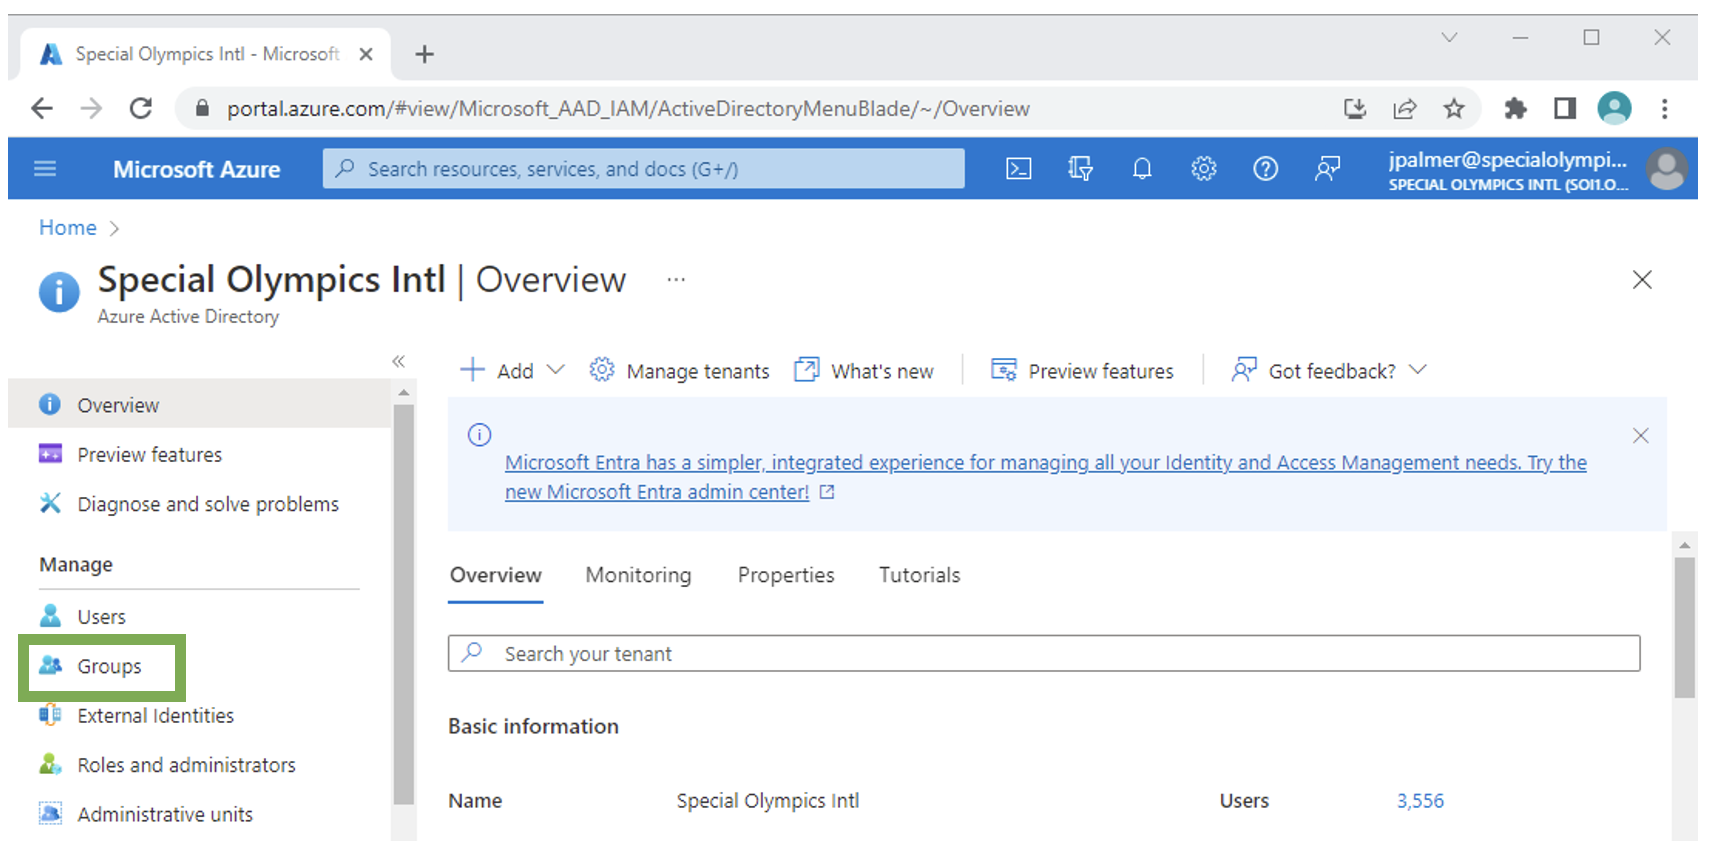The height and width of the screenshot is (868, 1710).
Task: Click the top bar feedback icon
Action: (x=1327, y=169)
